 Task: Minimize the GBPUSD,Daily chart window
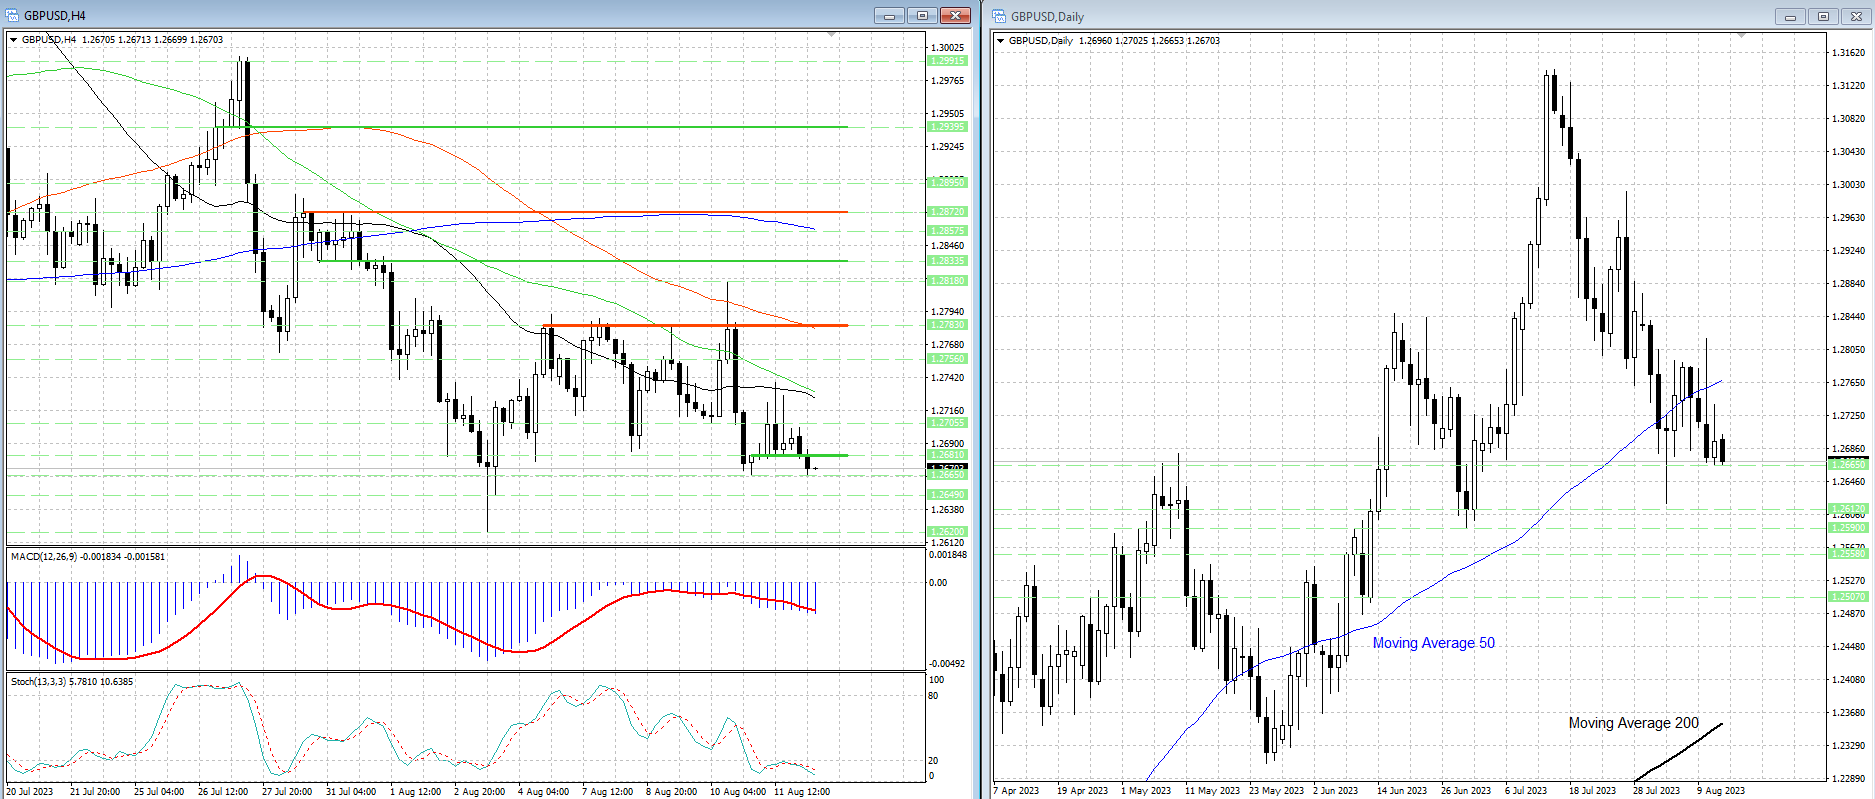click(x=1790, y=16)
